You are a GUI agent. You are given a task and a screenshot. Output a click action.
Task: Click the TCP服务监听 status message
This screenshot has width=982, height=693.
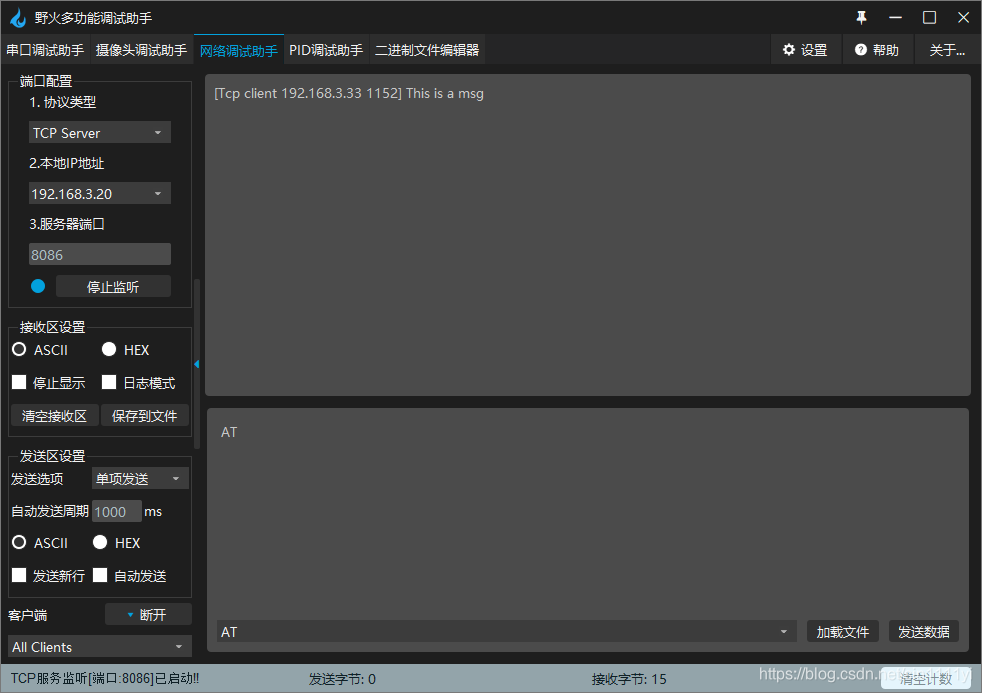click(105, 679)
